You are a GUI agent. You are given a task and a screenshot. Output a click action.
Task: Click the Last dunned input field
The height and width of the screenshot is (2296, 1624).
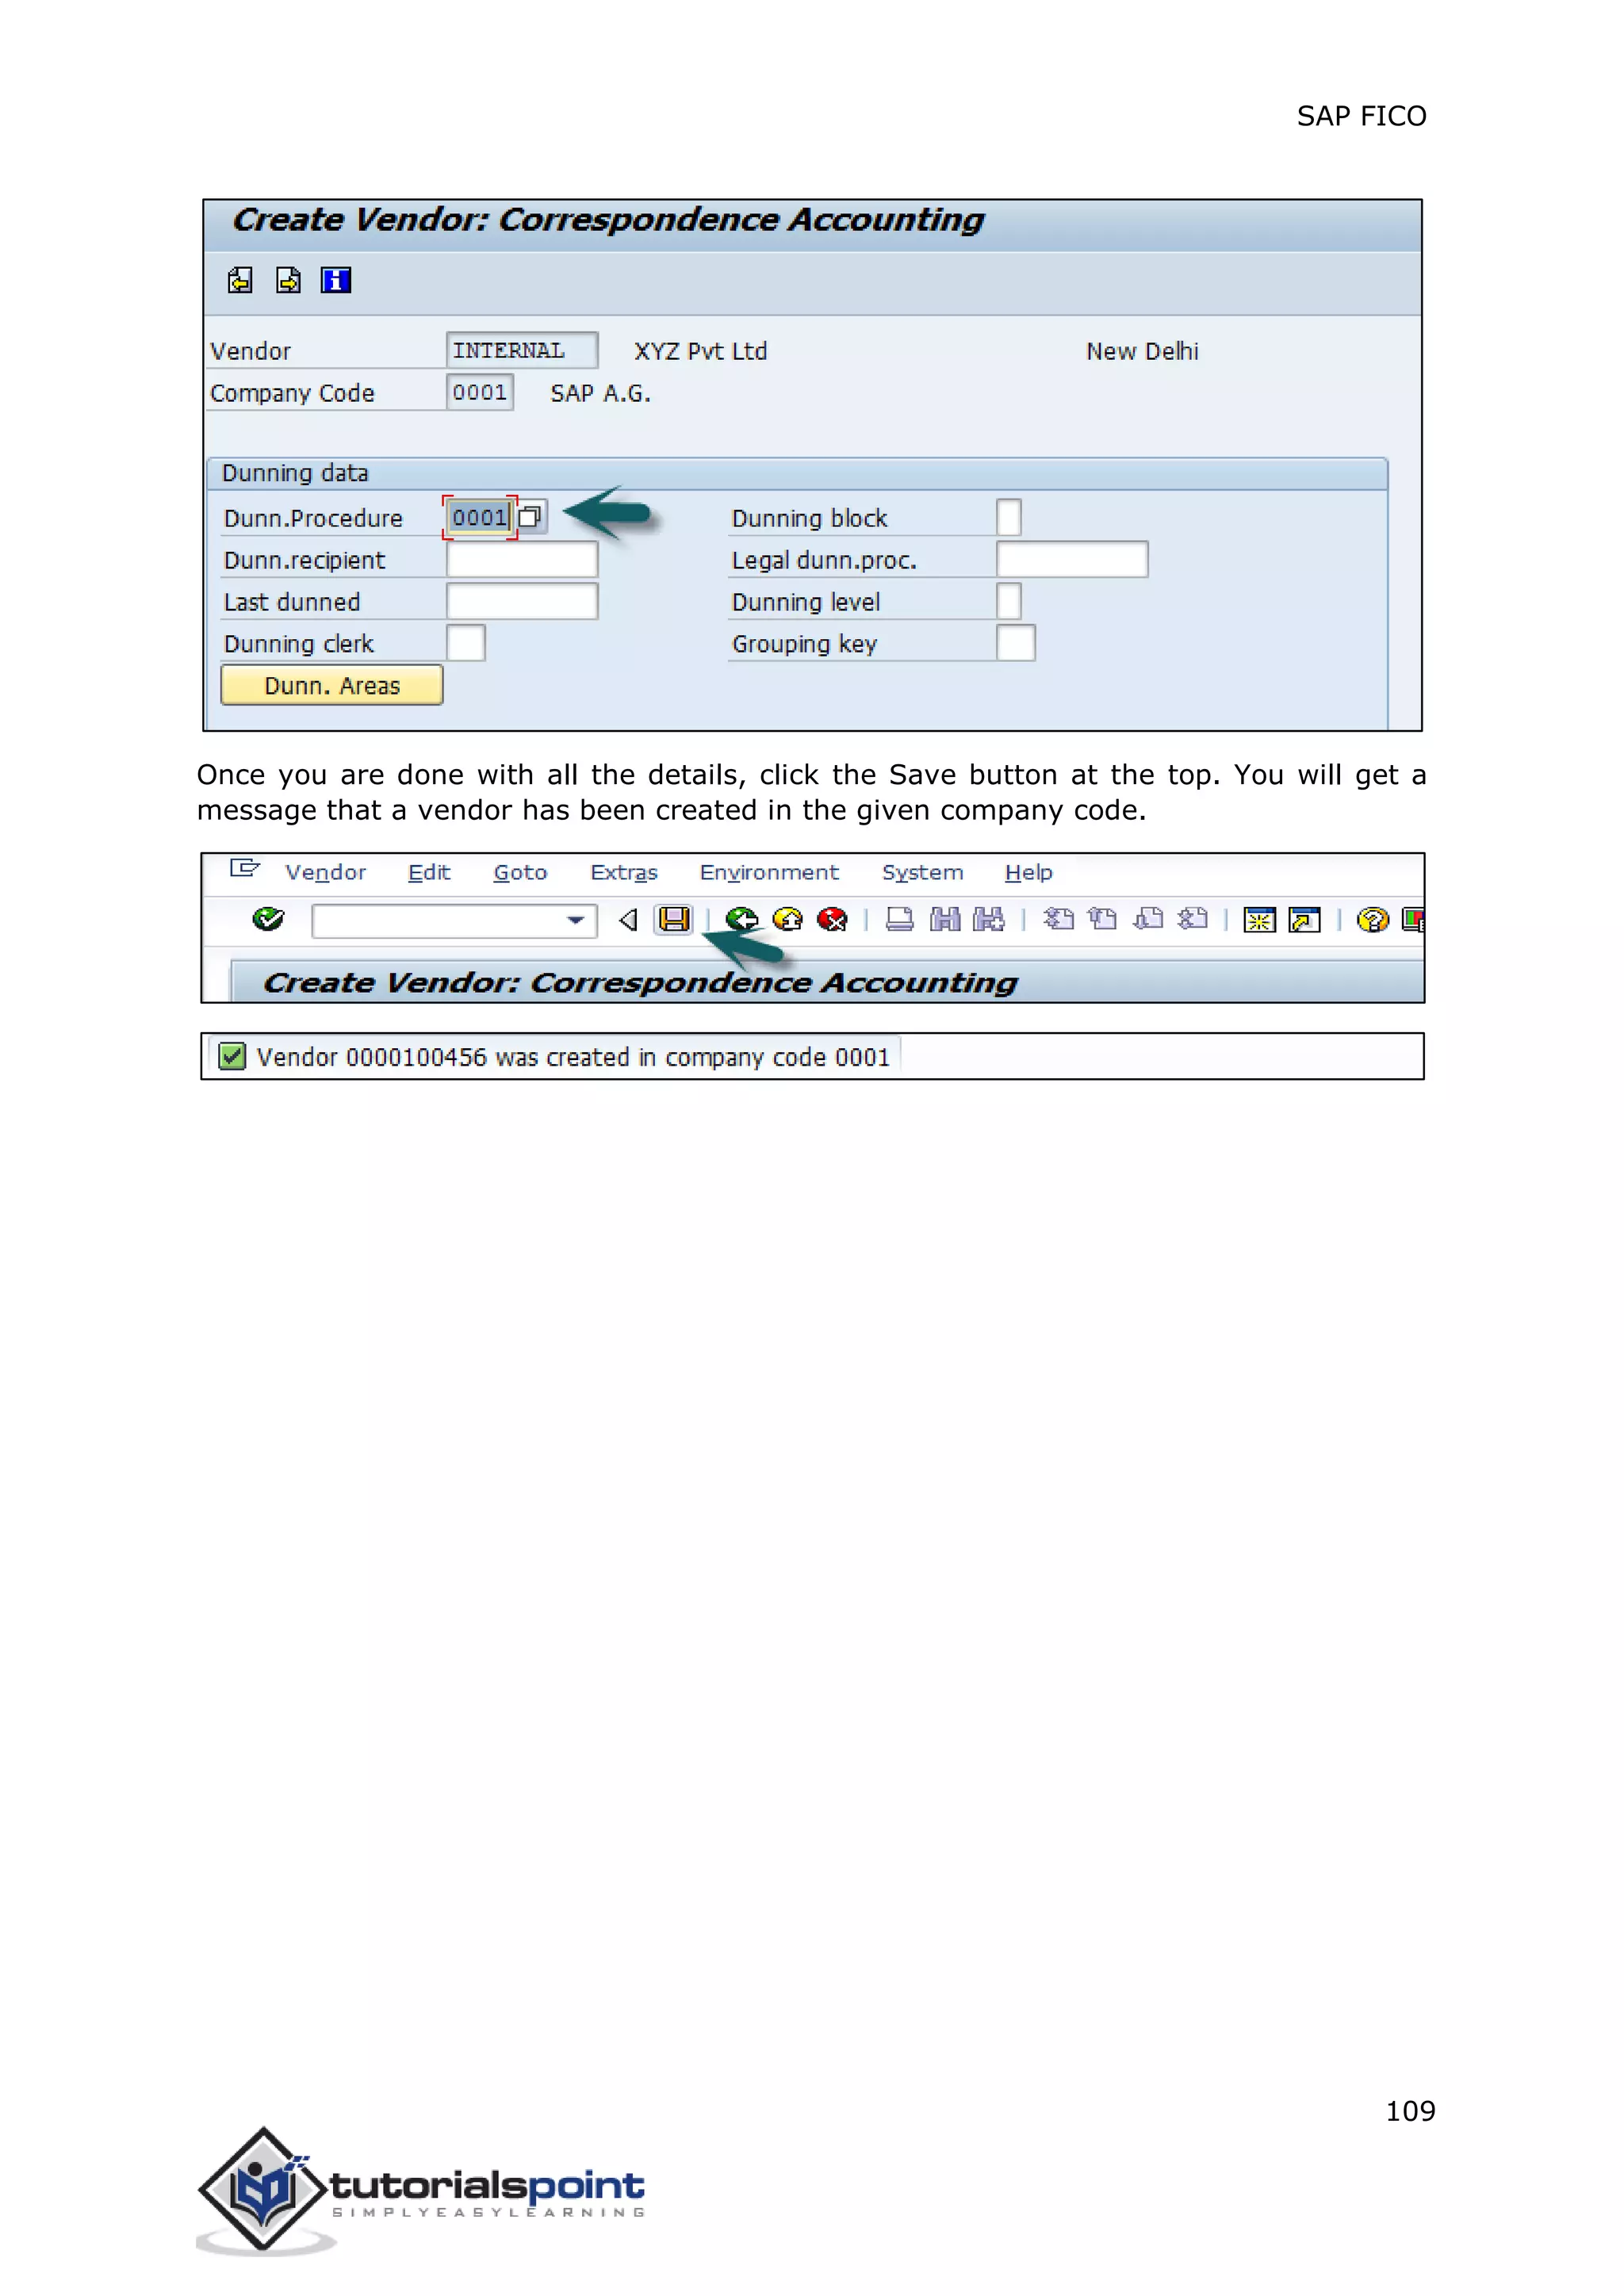[x=522, y=602]
